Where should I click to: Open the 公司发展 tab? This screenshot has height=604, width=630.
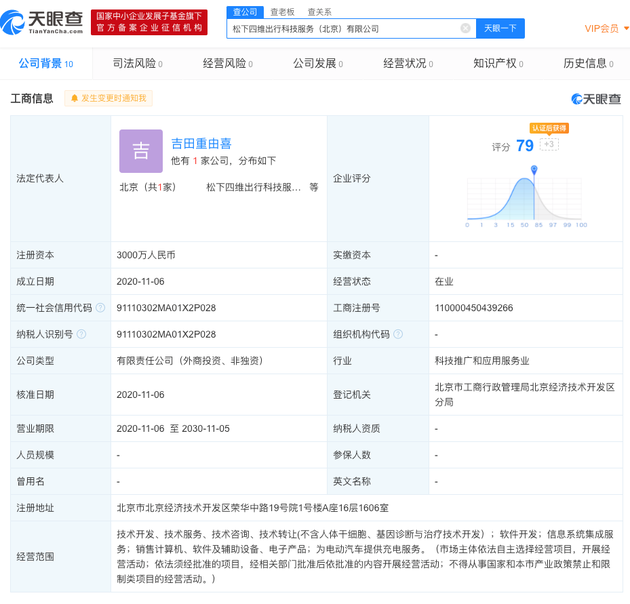[x=318, y=63]
